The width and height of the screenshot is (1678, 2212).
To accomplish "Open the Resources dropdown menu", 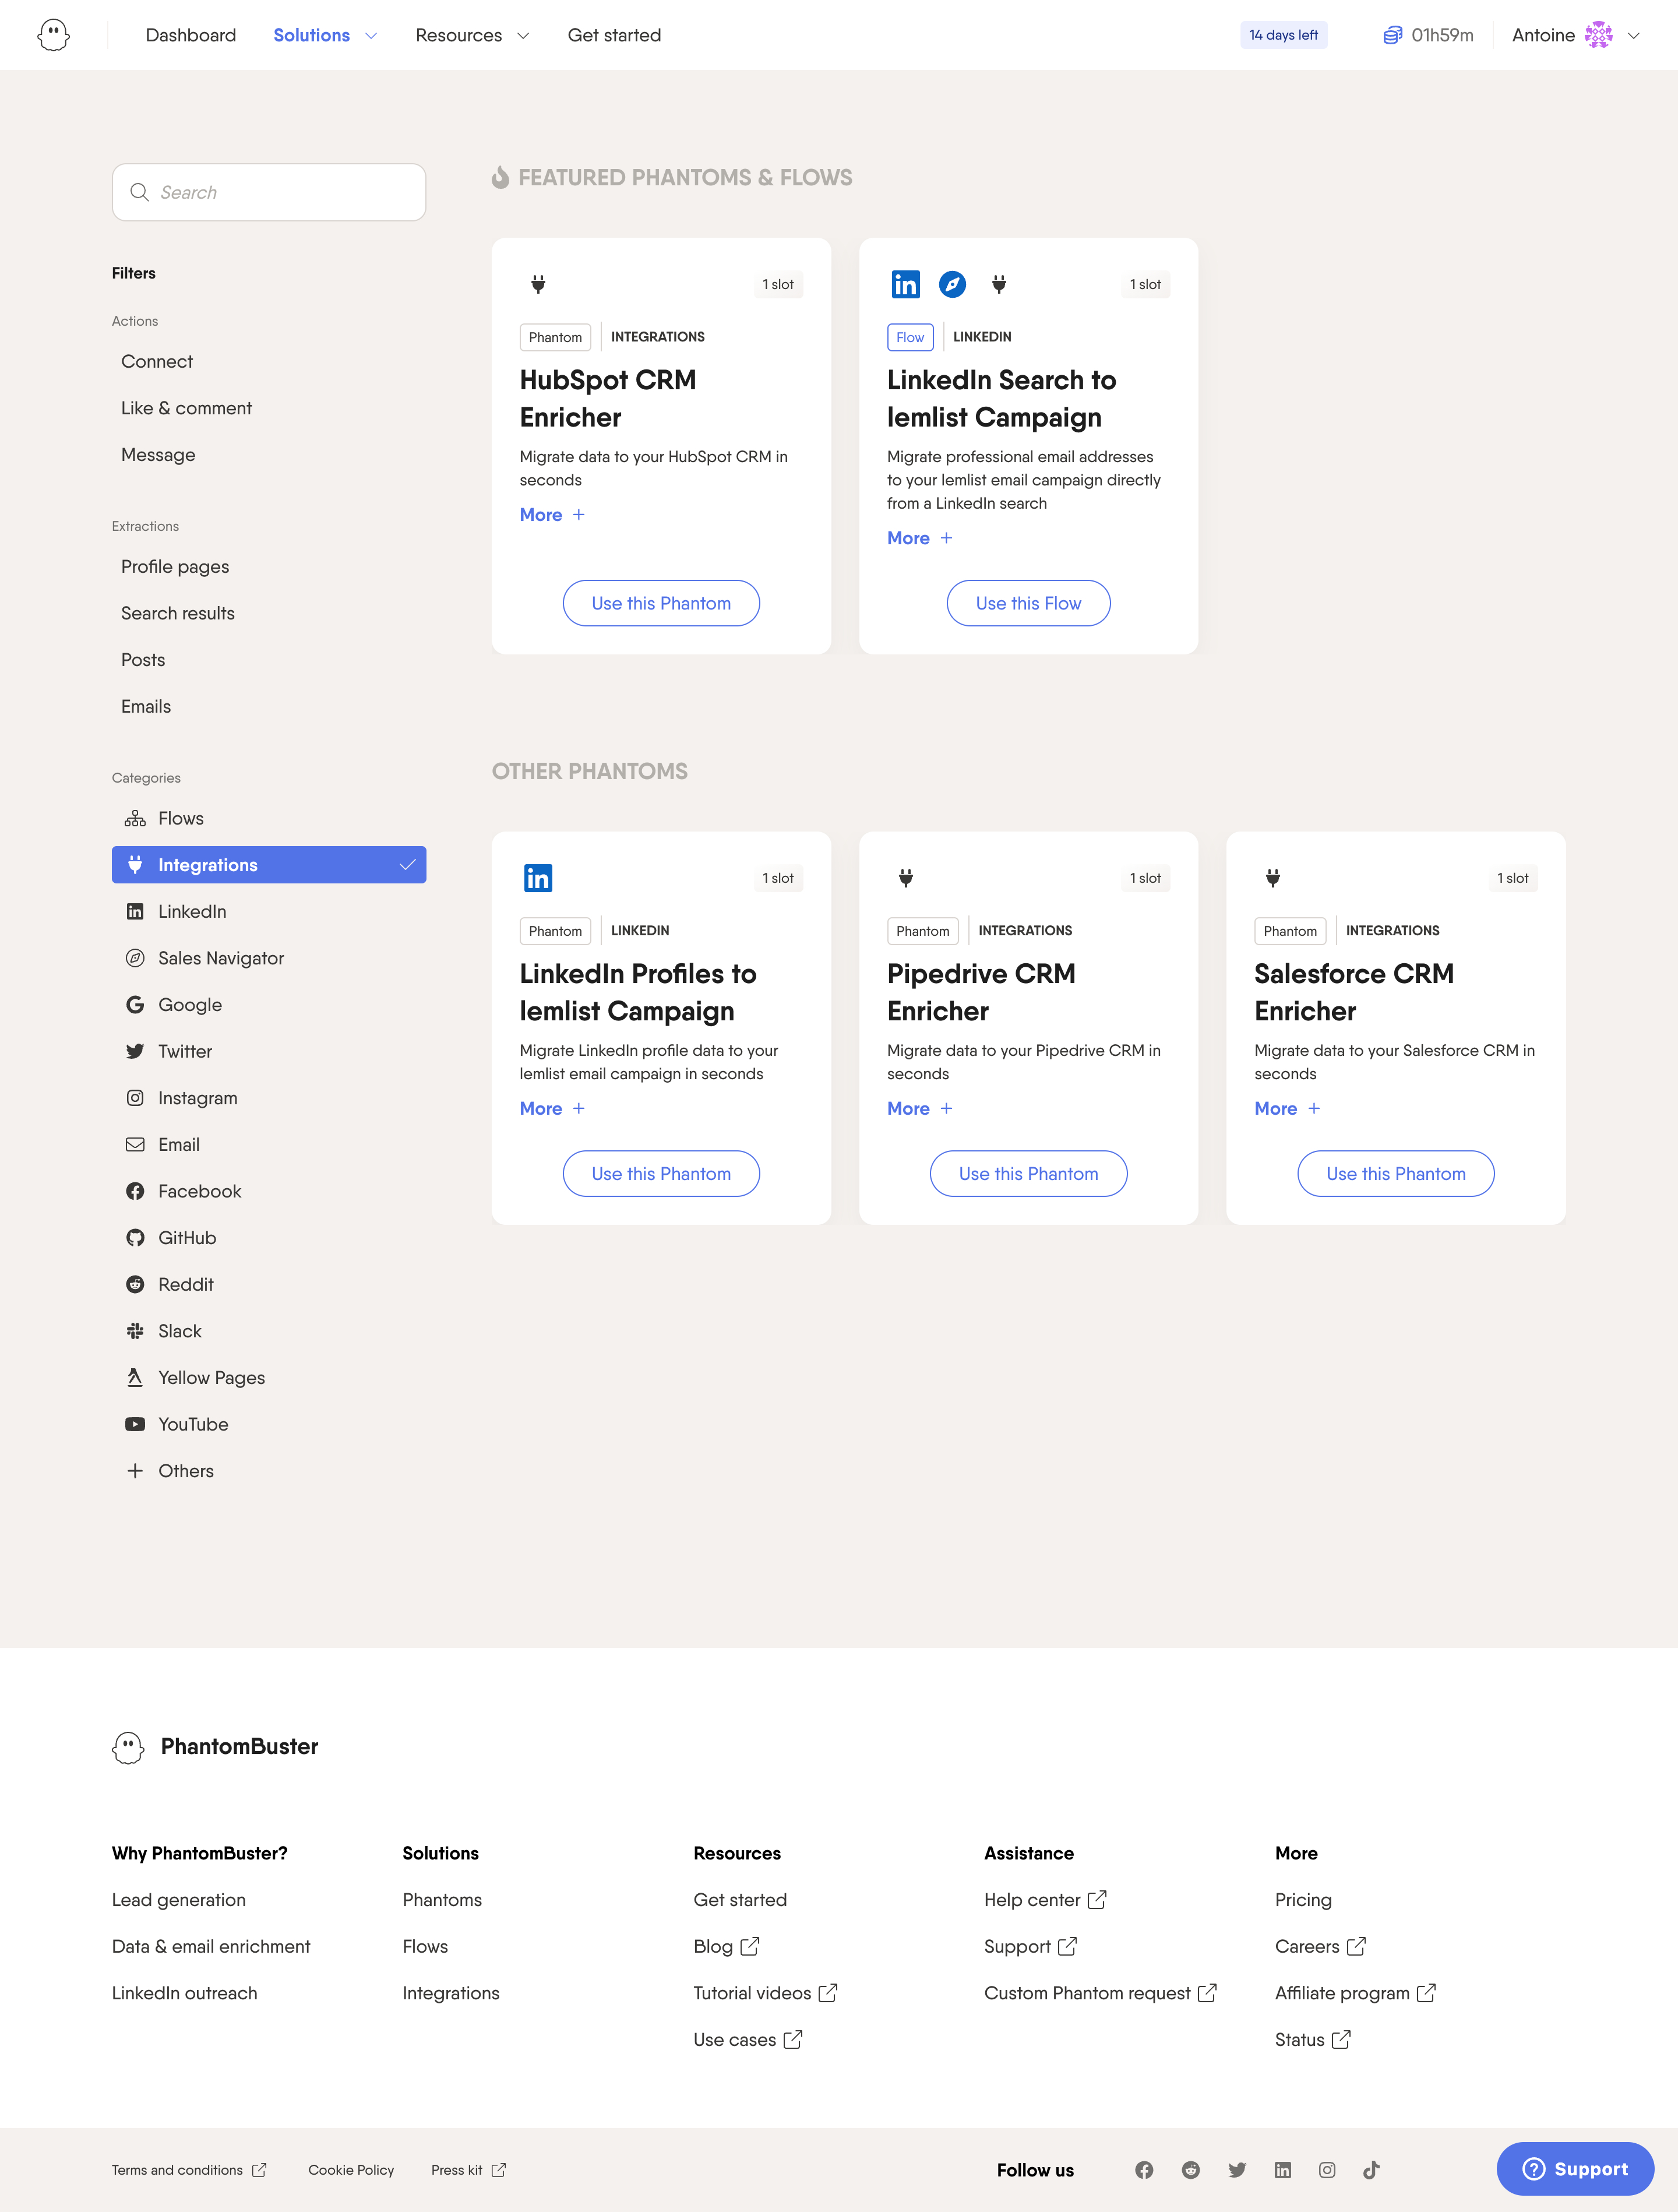I will pyautogui.click(x=472, y=35).
